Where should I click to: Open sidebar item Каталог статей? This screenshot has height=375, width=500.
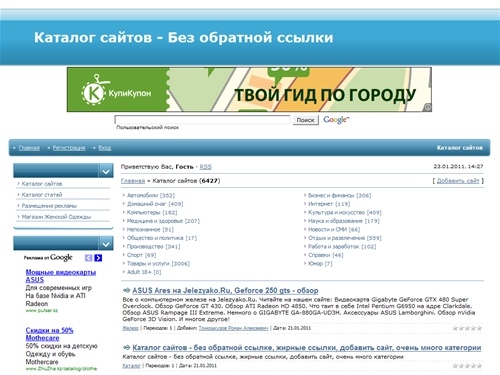coord(42,195)
